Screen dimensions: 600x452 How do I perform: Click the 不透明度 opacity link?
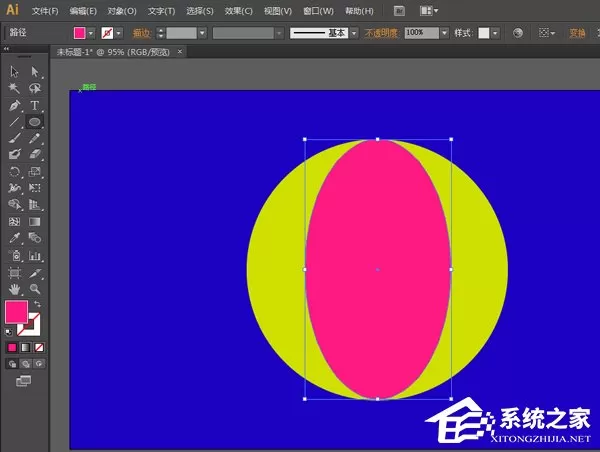click(381, 33)
